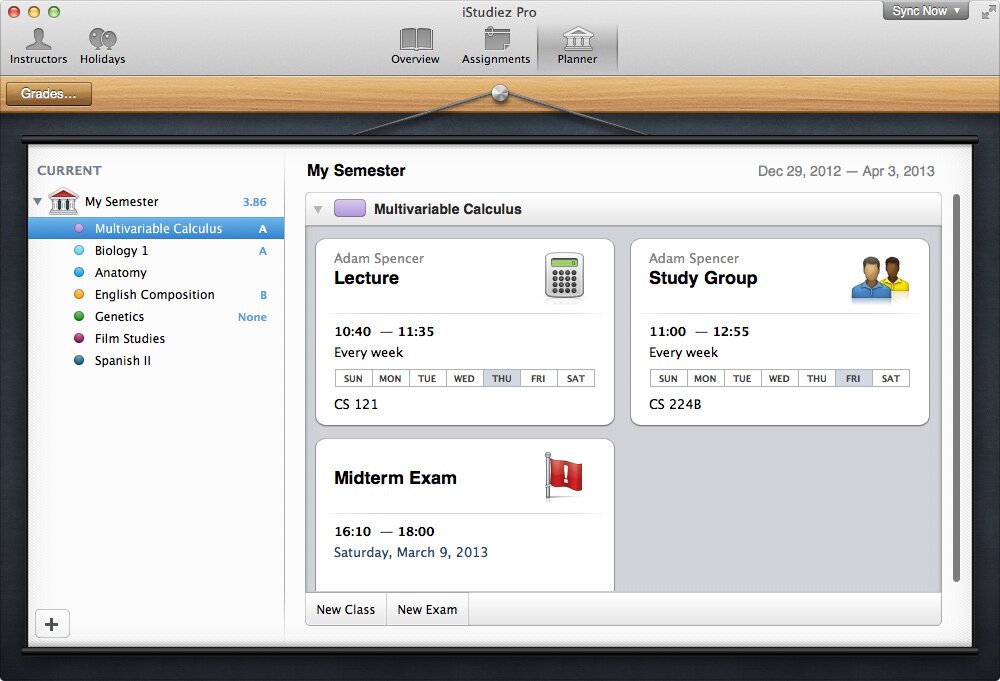Toggle MON in the Study Group card
The height and width of the screenshot is (681, 1000).
(705, 378)
